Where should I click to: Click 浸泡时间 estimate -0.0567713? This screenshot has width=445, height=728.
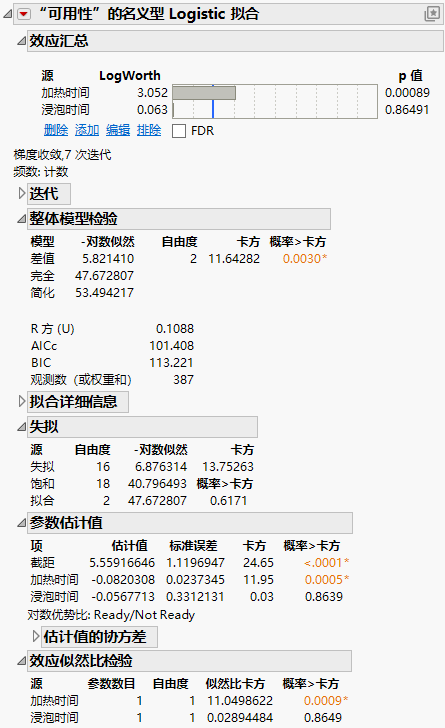123,597
